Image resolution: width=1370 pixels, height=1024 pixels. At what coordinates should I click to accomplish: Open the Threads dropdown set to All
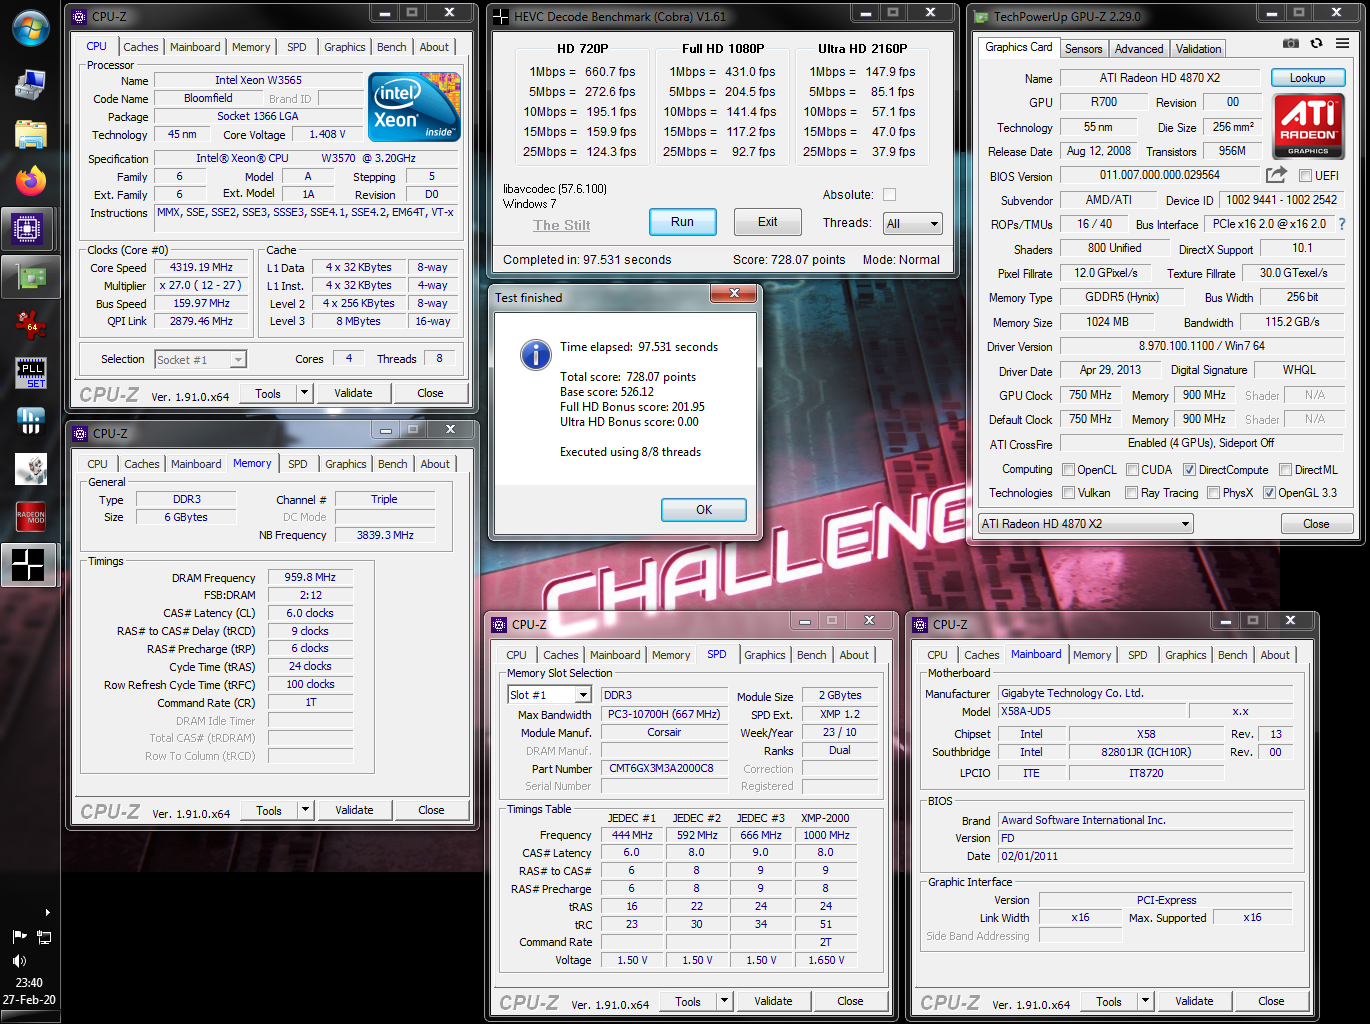(913, 224)
